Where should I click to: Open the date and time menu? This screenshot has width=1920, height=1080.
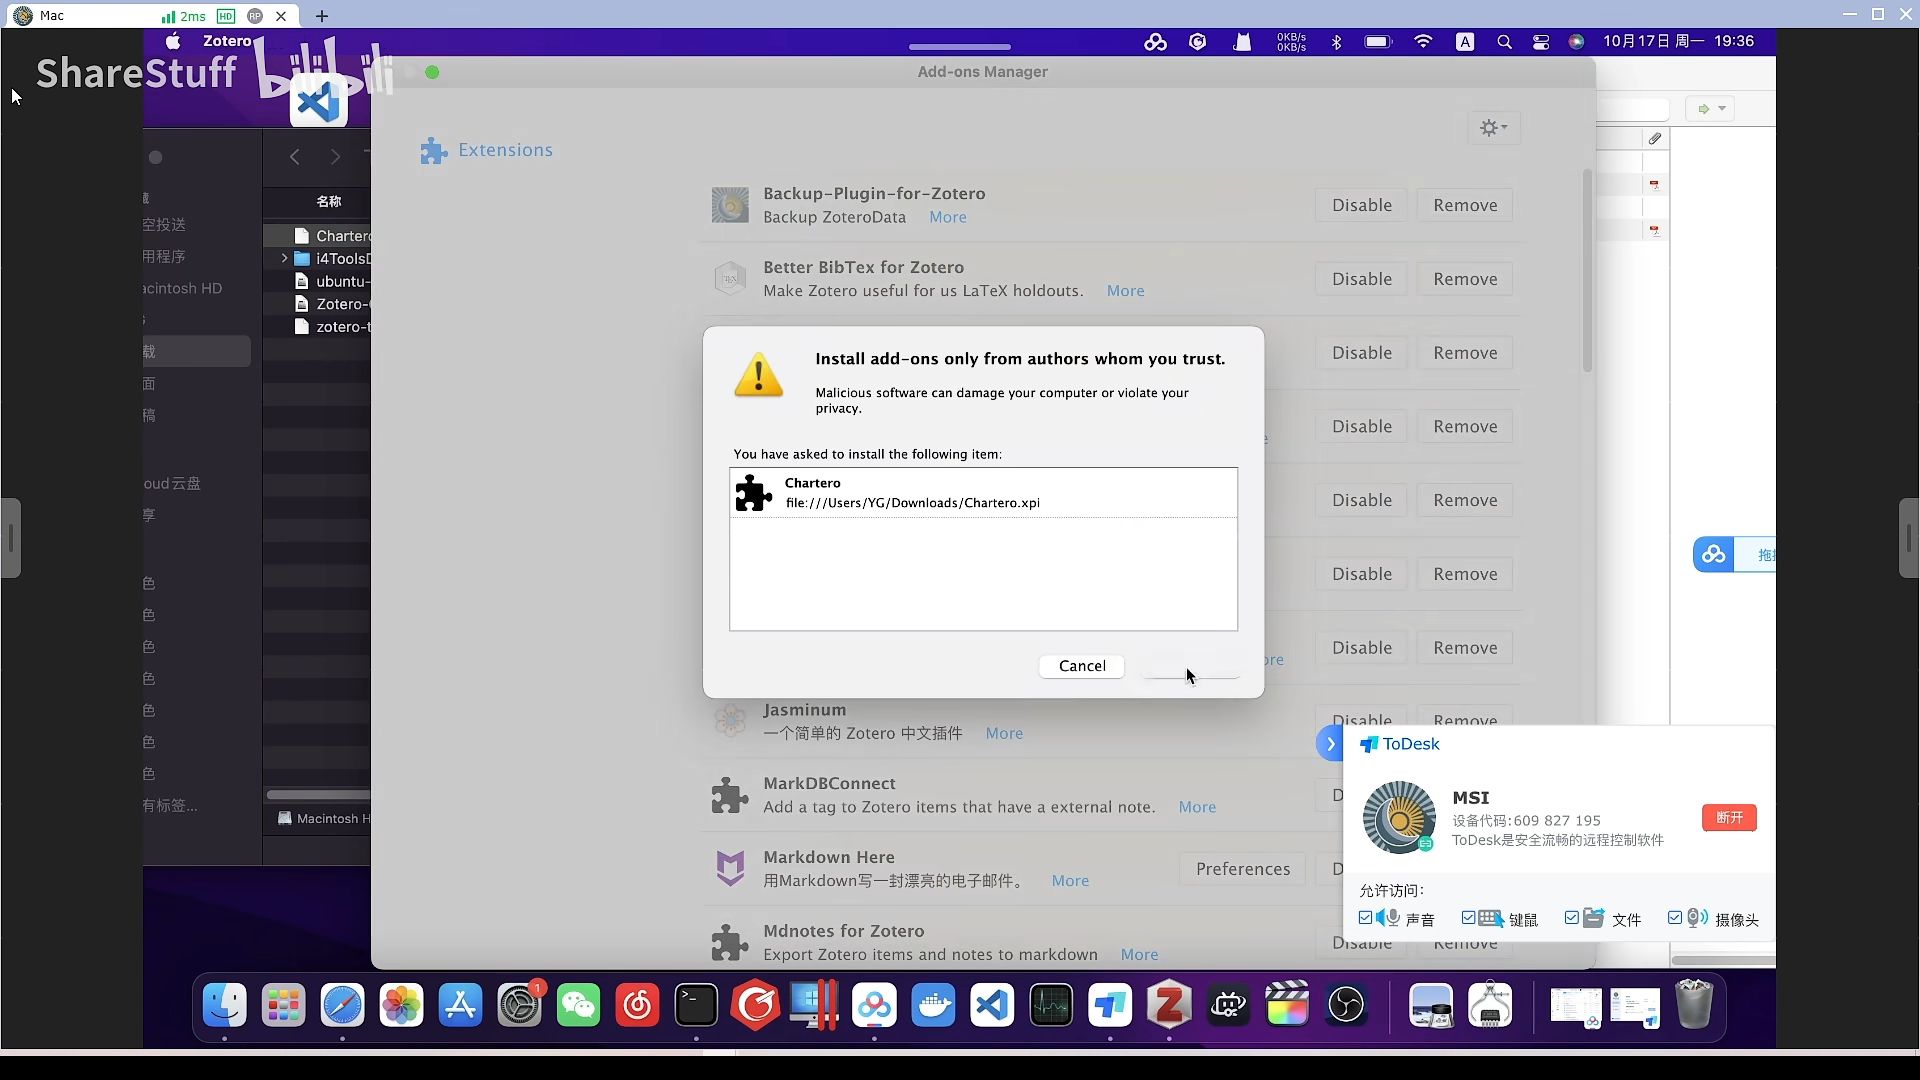[1678, 41]
